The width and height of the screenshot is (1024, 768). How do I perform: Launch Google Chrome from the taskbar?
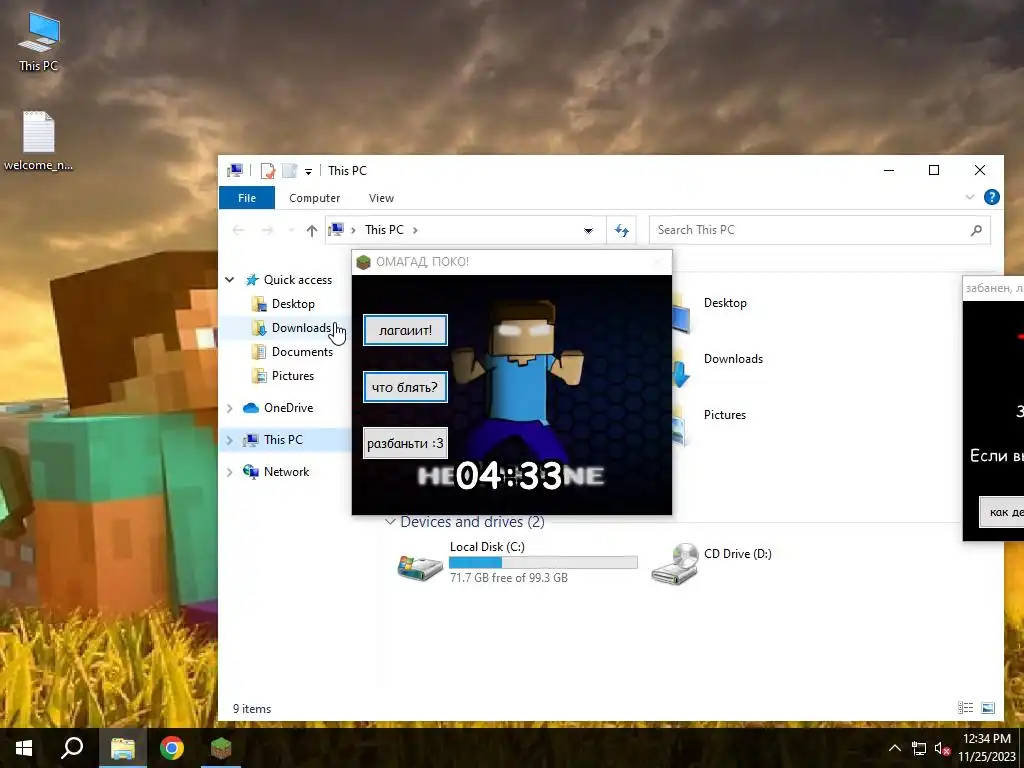tap(172, 748)
